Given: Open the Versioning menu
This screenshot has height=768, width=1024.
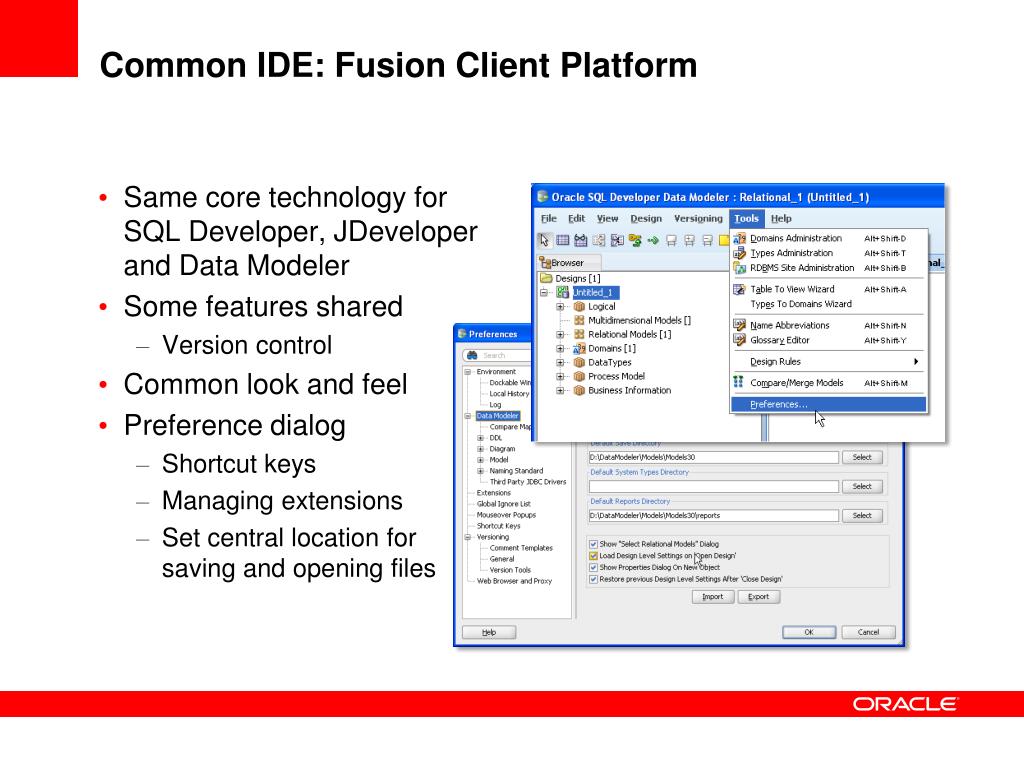Looking at the screenshot, I should pos(698,219).
